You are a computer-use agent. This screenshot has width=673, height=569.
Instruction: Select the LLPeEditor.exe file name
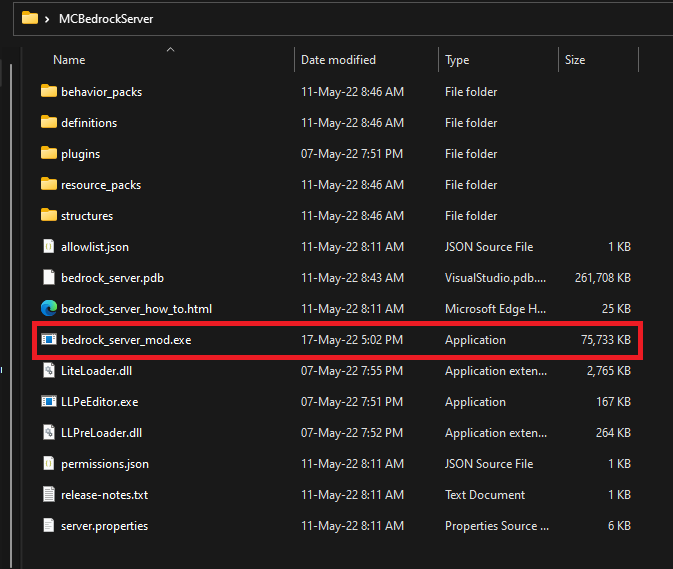click(x=100, y=402)
